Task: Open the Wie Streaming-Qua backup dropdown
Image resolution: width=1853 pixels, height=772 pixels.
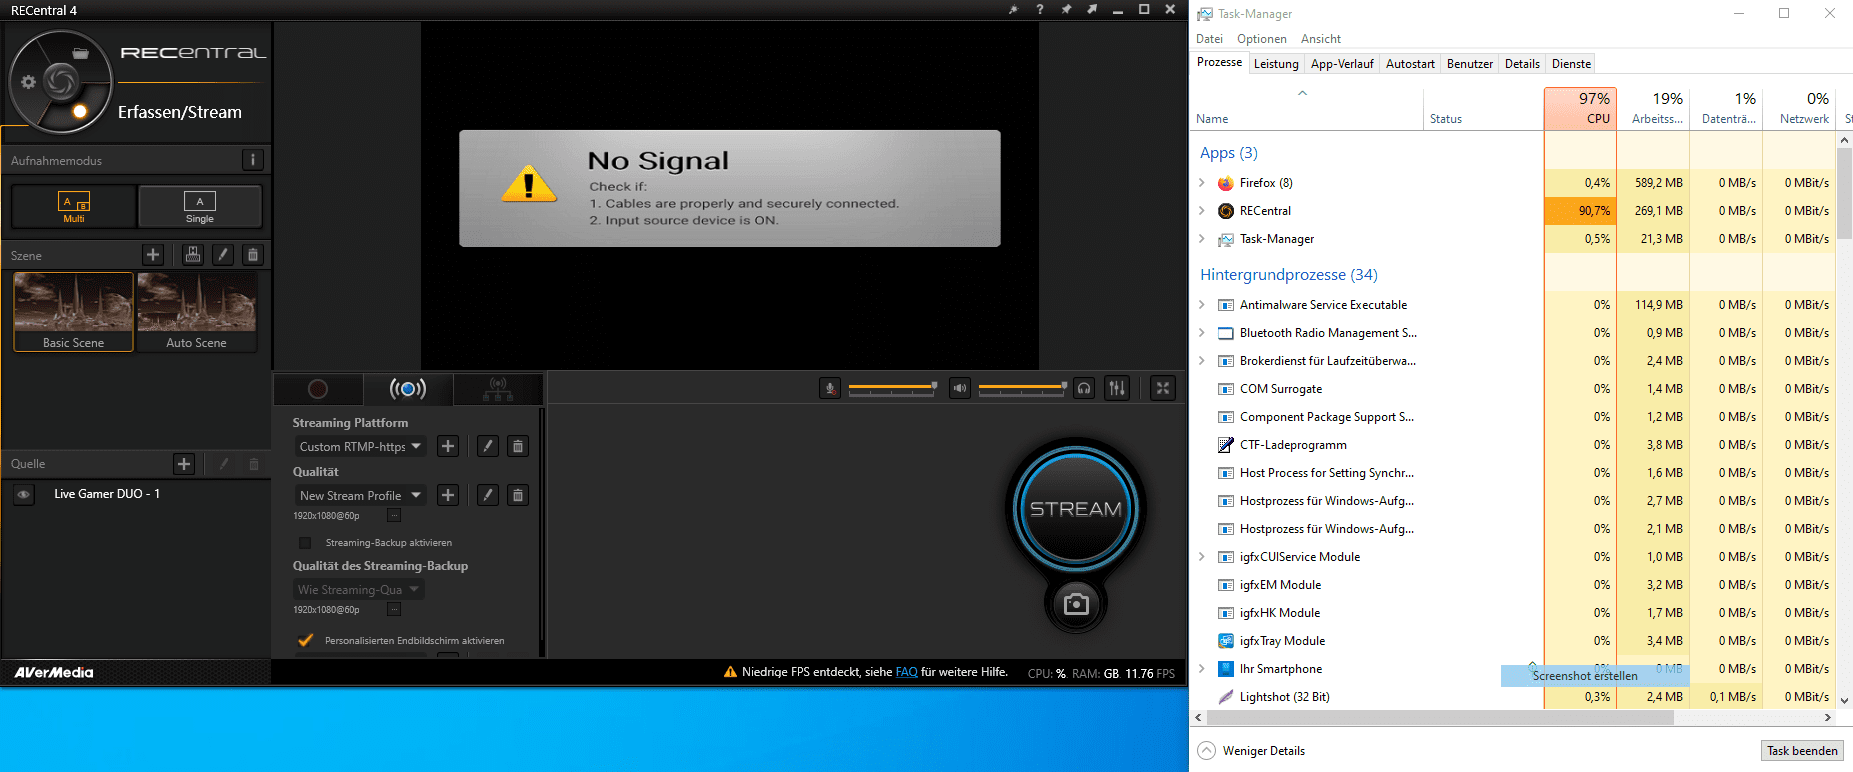Action: point(360,590)
